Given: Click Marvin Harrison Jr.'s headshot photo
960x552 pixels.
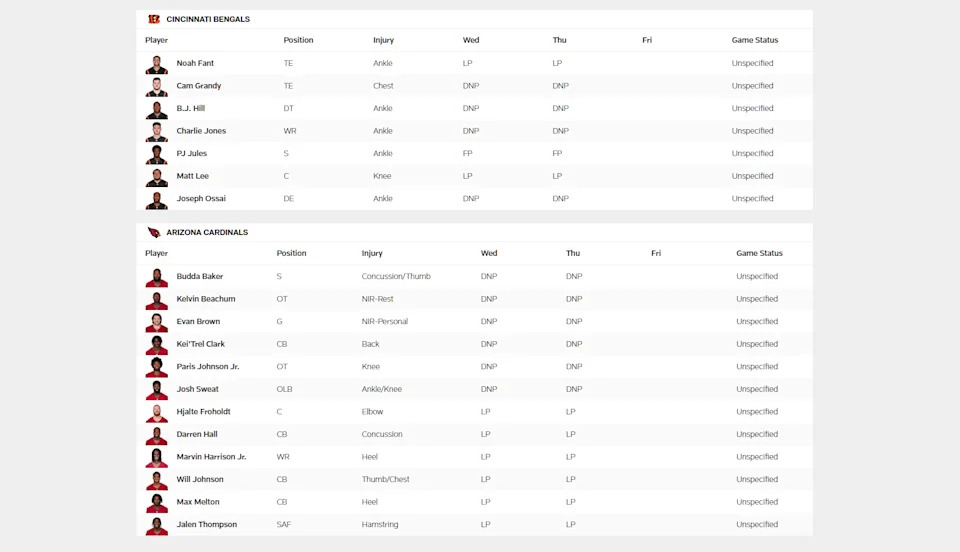Looking at the screenshot, I should pos(157,457).
